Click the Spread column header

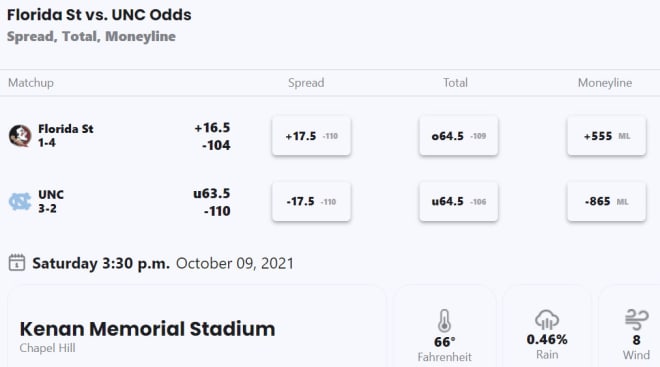(306, 83)
